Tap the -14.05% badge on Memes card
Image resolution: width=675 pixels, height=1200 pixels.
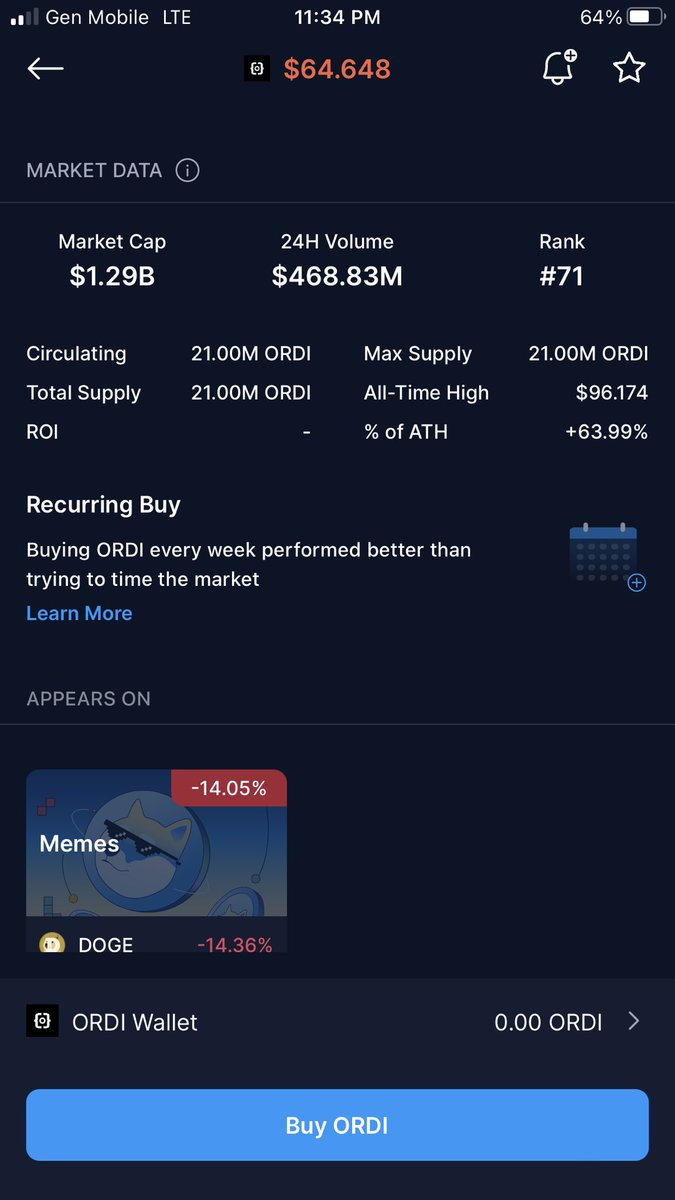229,788
